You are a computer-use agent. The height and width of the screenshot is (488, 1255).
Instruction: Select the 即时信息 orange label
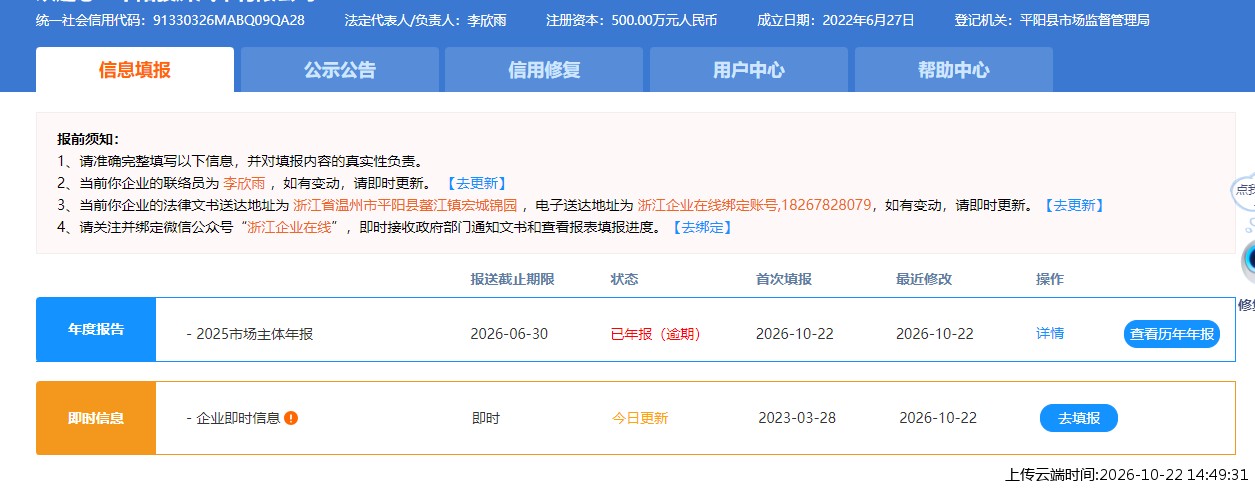tap(96, 418)
